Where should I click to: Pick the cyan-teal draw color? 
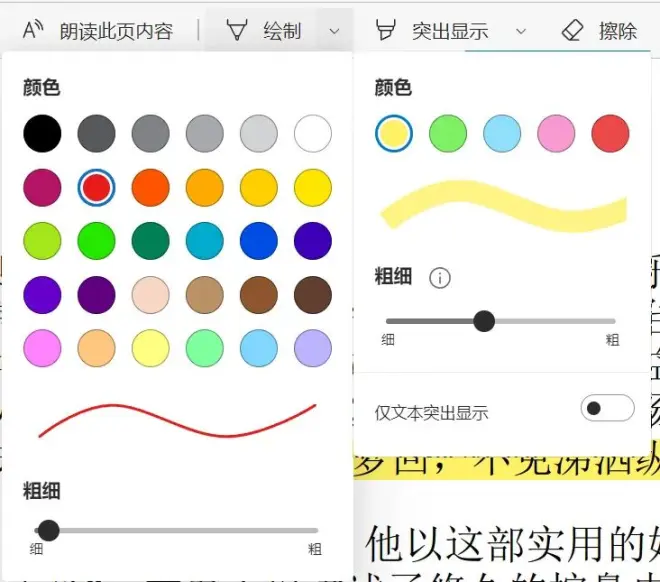205,241
